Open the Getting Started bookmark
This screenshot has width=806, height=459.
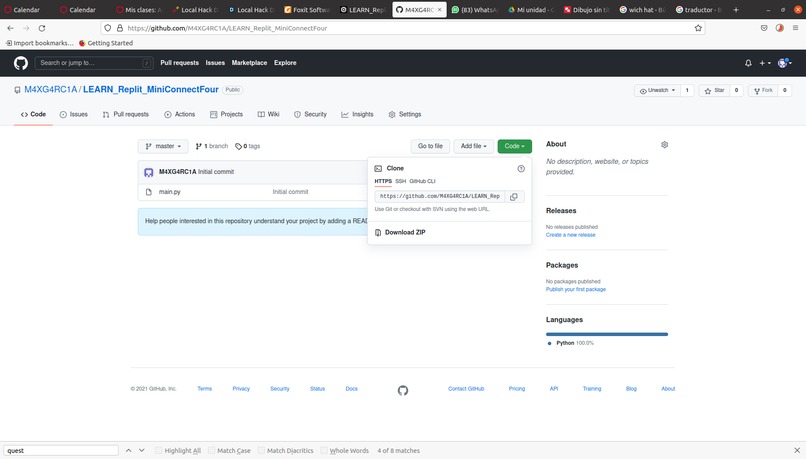tap(105, 43)
